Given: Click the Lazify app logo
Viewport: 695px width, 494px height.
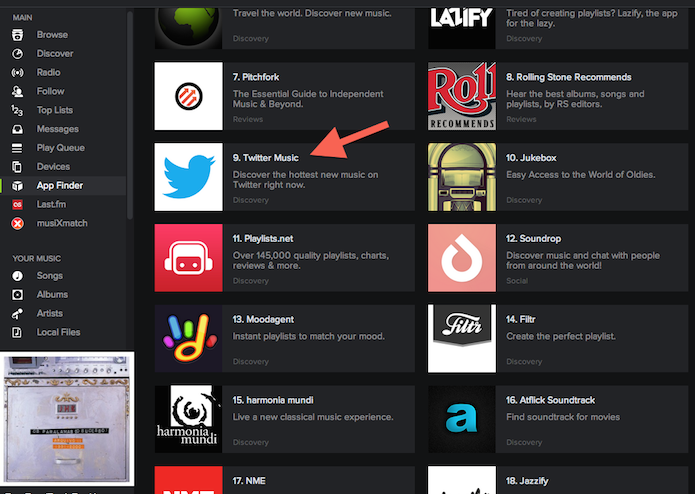Looking at the screenshot, I should point(462,27).
